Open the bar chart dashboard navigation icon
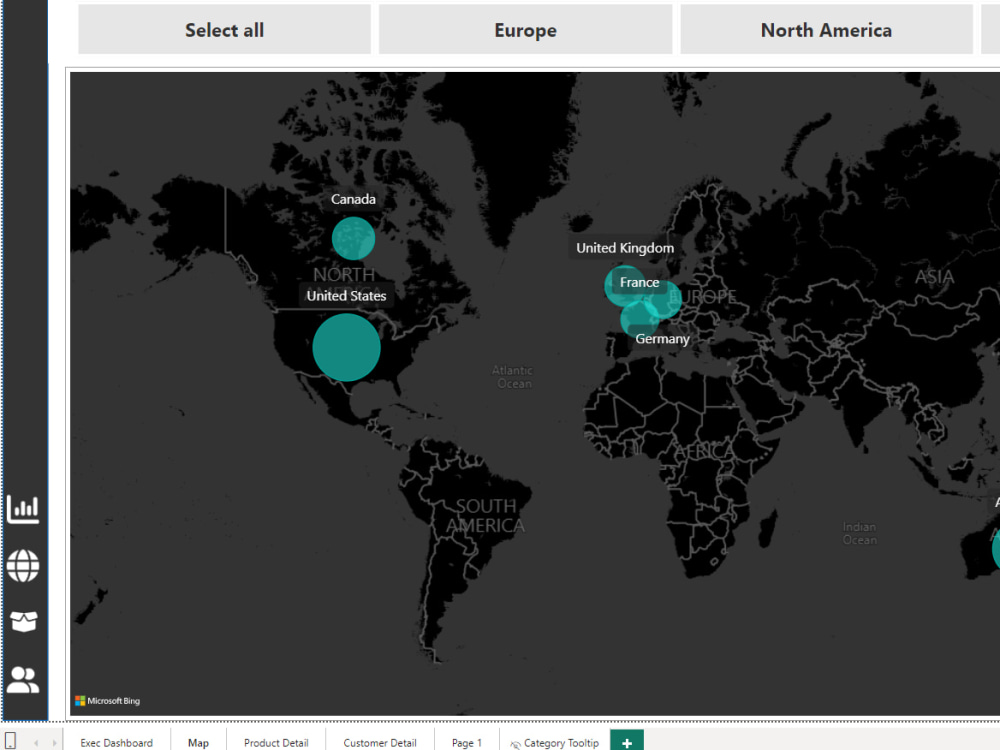Screen dimensions: 1000x750 point(23,509)
